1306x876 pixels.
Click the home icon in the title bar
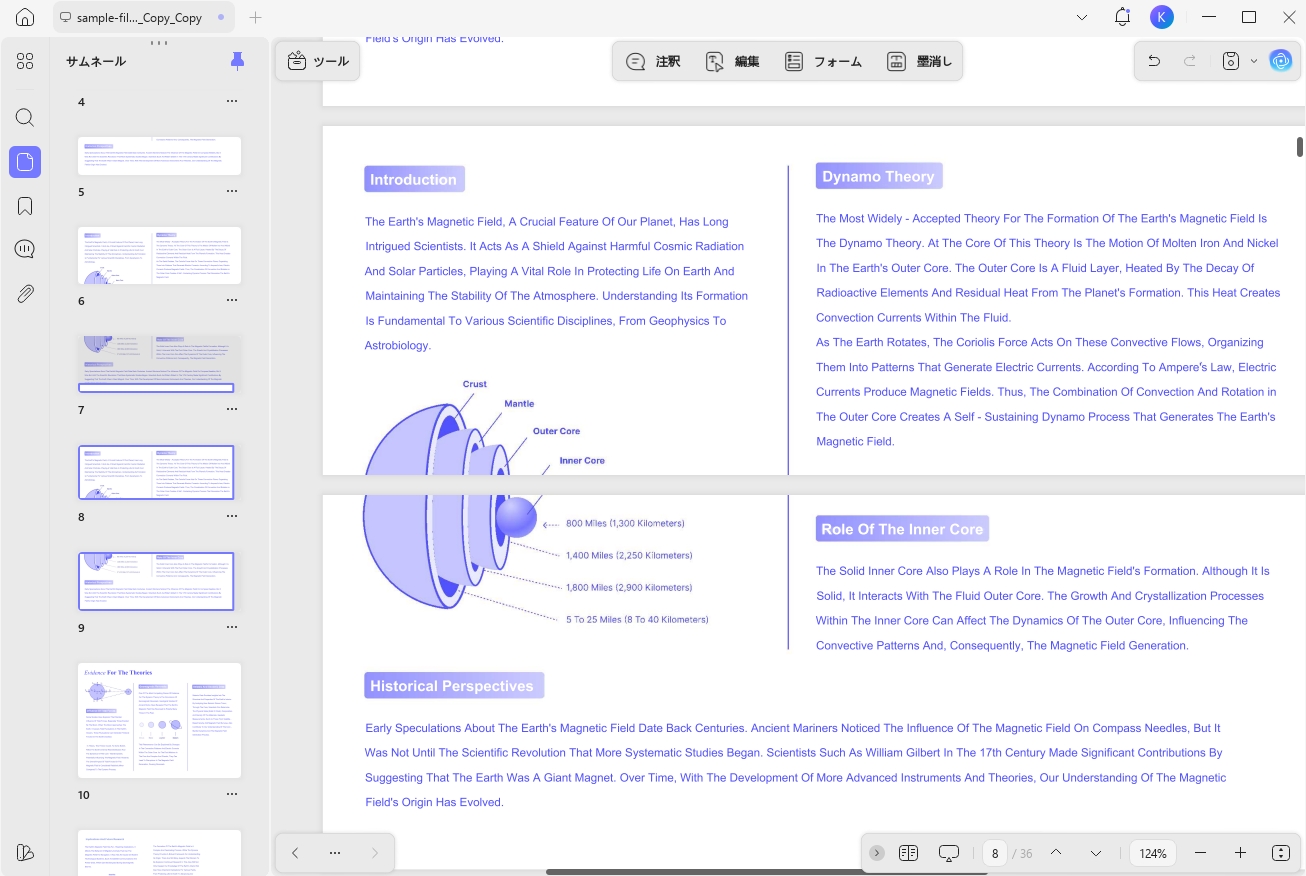pyautogui.click(x=25, y=17)
